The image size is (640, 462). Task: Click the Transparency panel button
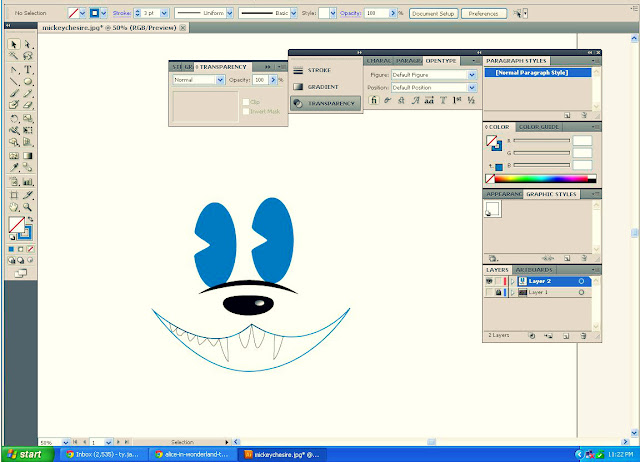(326, 104)
